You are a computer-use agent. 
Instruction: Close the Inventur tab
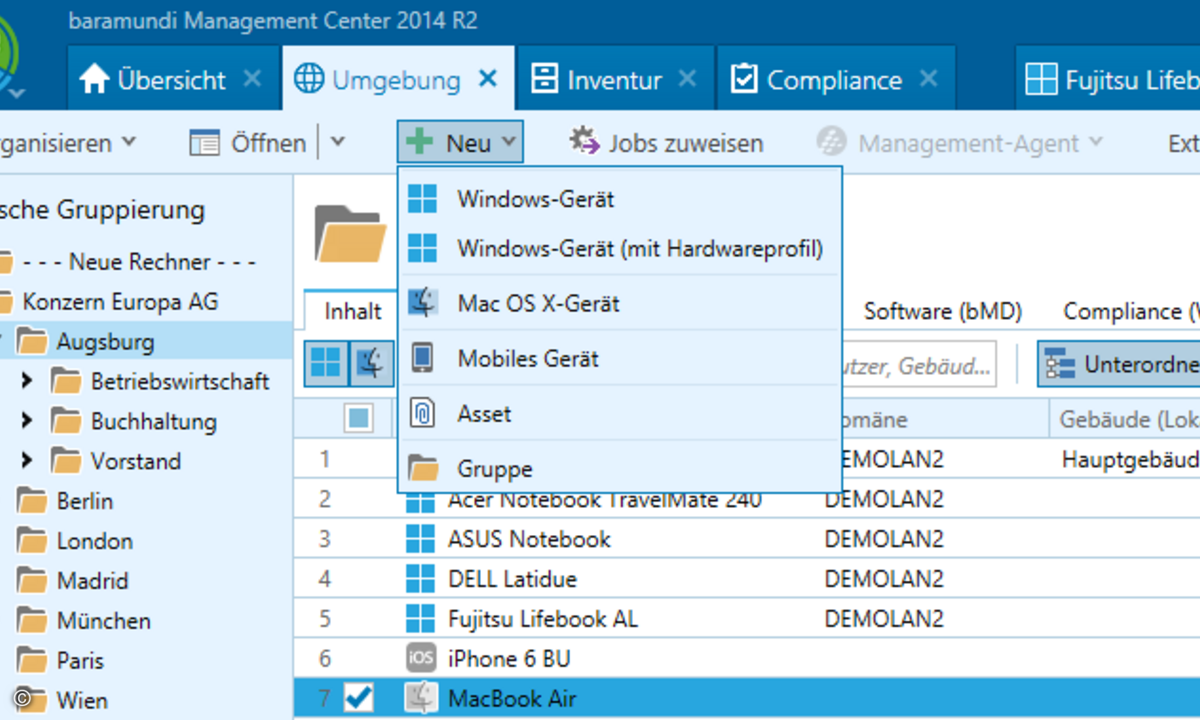(x=687, y=79)
